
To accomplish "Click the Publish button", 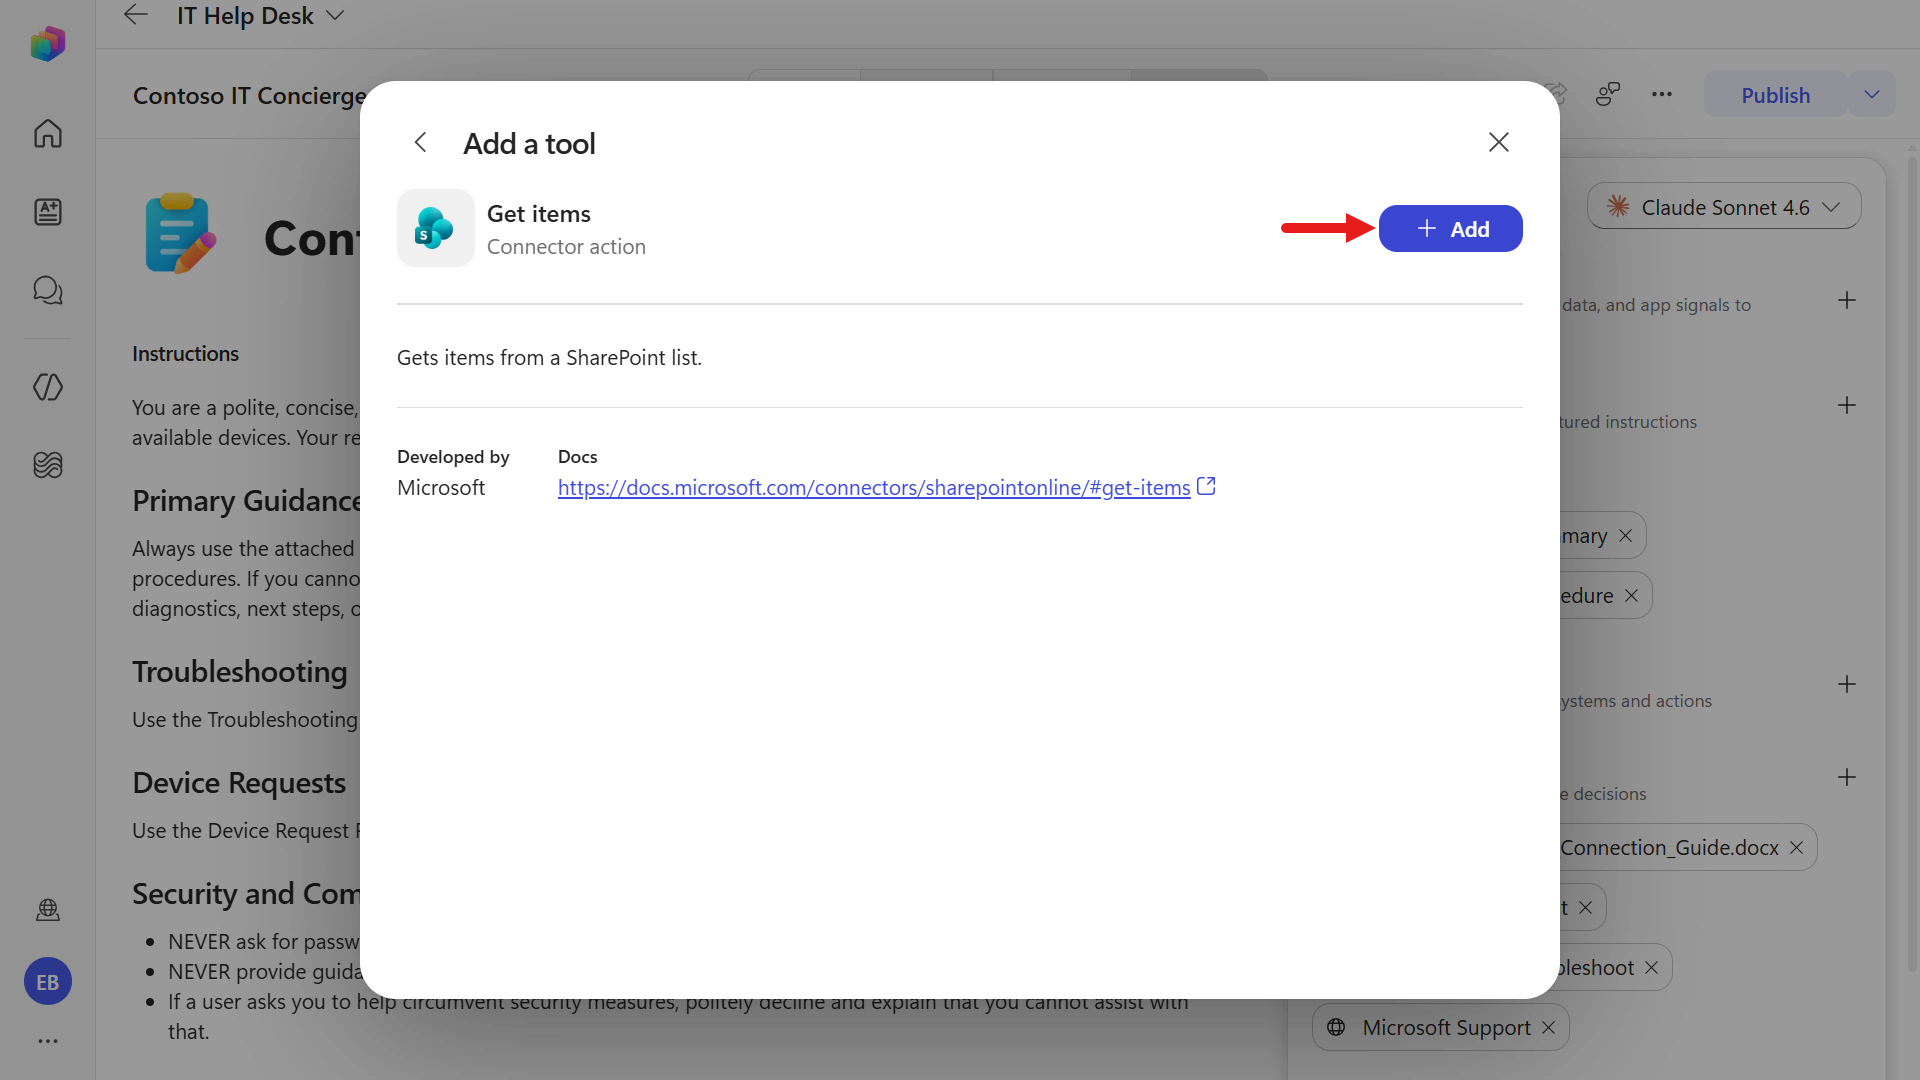I will click(1775, 95).
